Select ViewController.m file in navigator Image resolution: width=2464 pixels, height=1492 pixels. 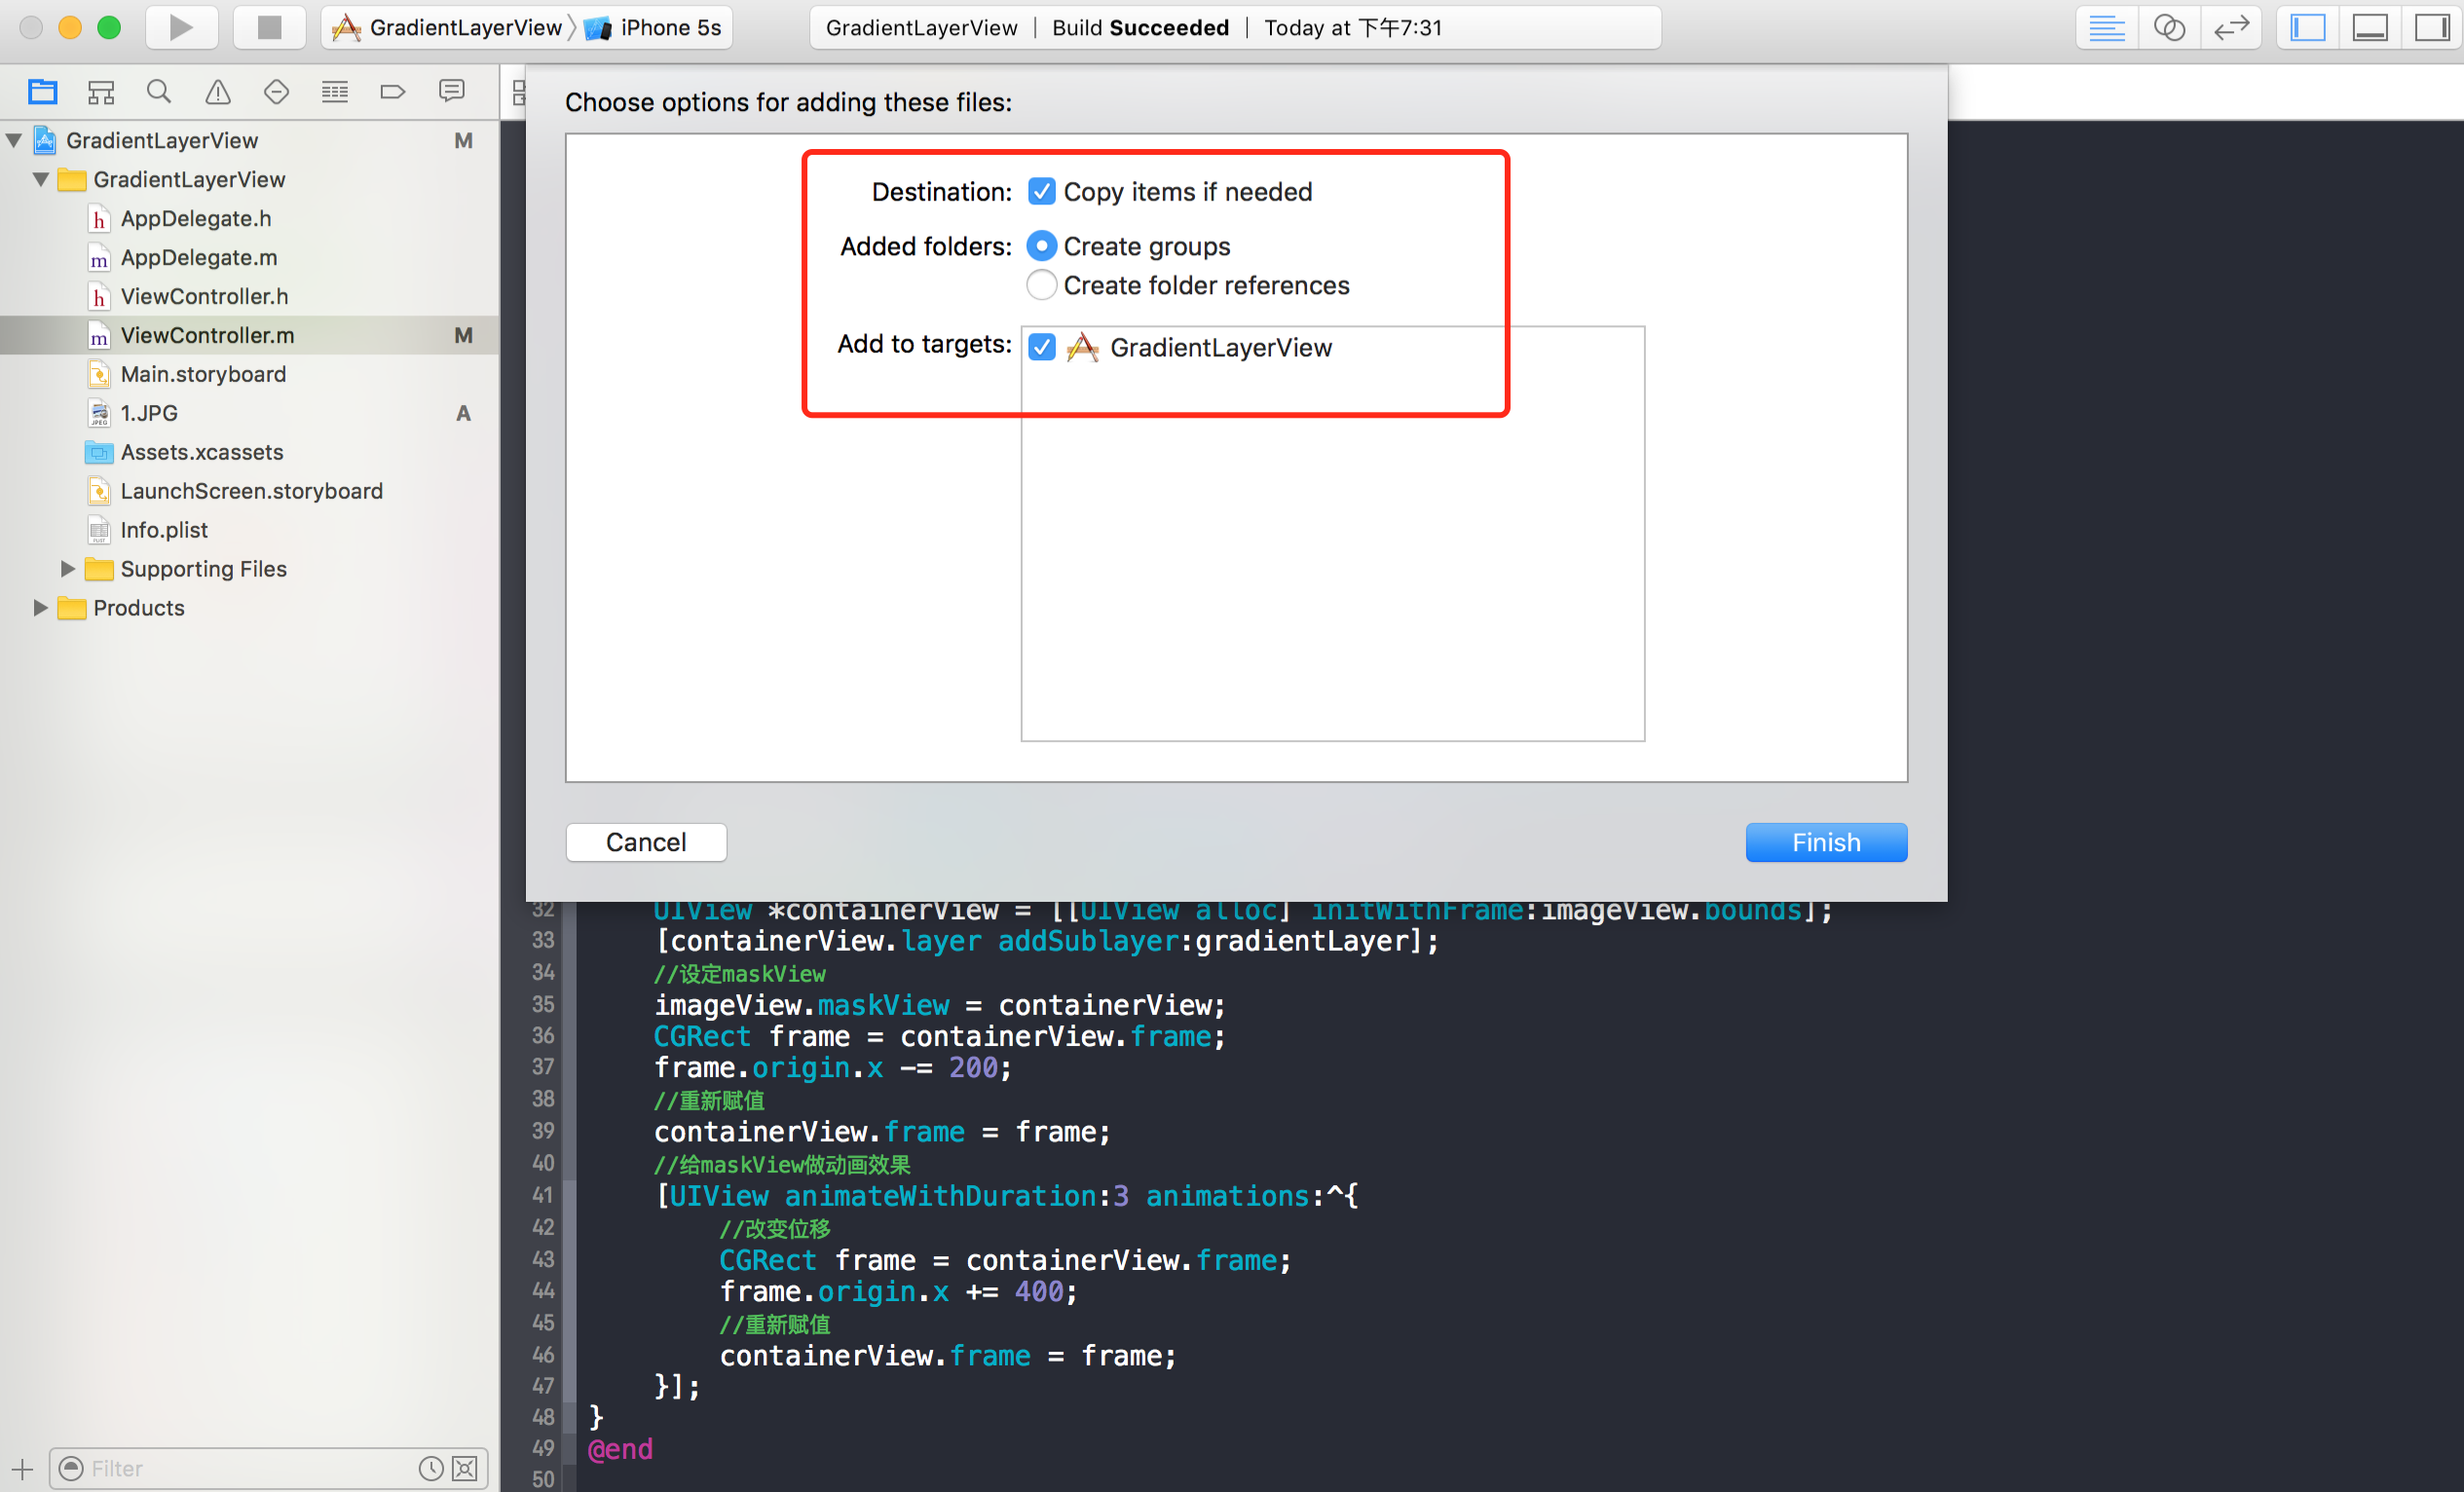click(x=207, y=334)
